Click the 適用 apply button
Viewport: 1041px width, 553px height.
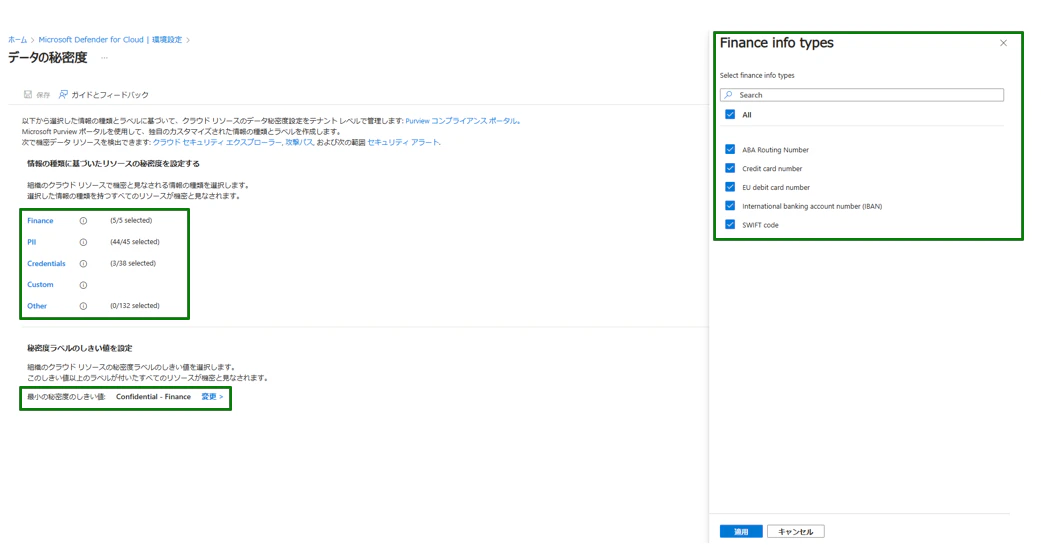[x=741, y=532]
